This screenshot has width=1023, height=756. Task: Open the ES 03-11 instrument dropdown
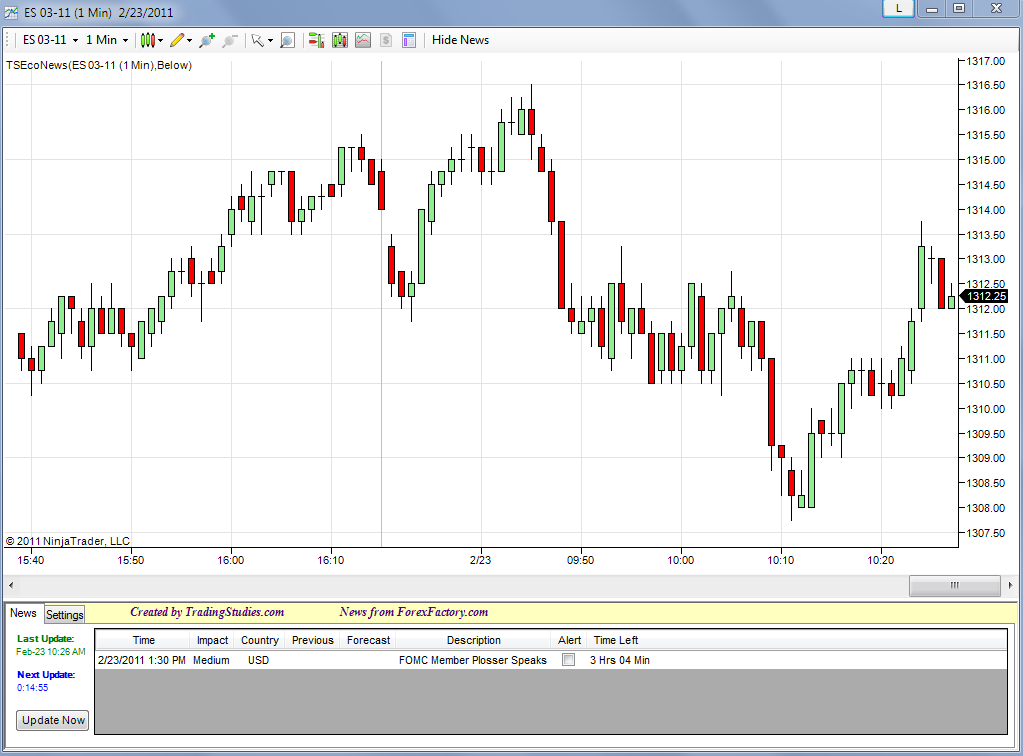click(50, 40)
